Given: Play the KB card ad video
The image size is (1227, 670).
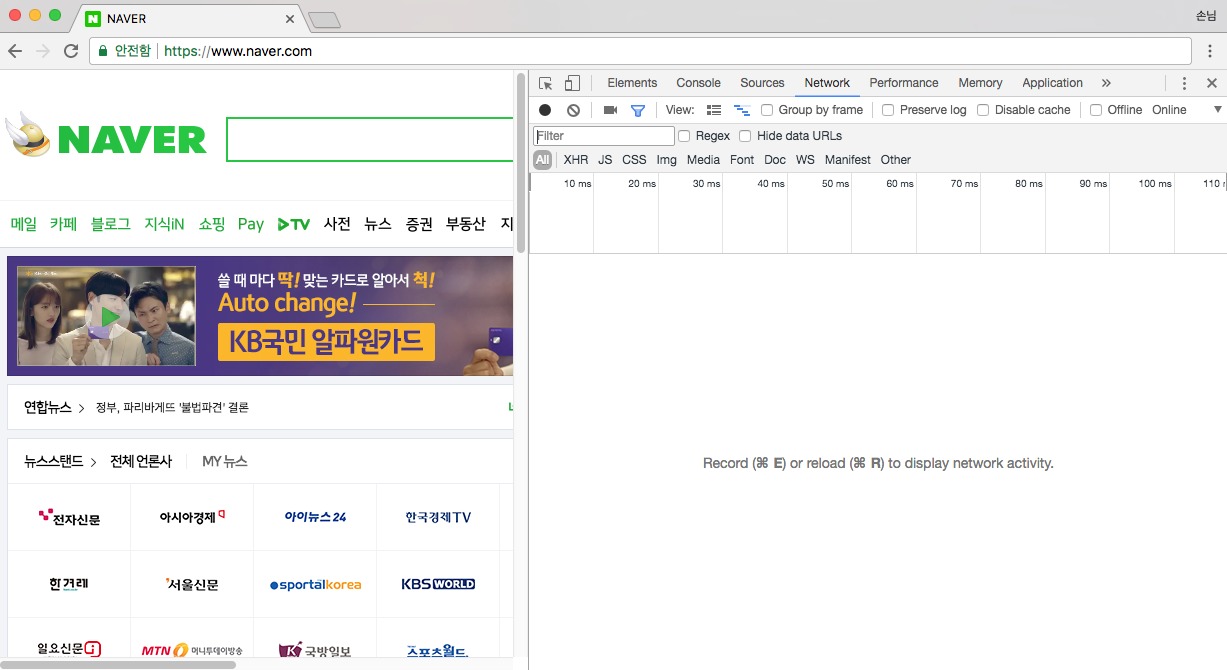Looking at the screenshot, I should pos(106,316).
